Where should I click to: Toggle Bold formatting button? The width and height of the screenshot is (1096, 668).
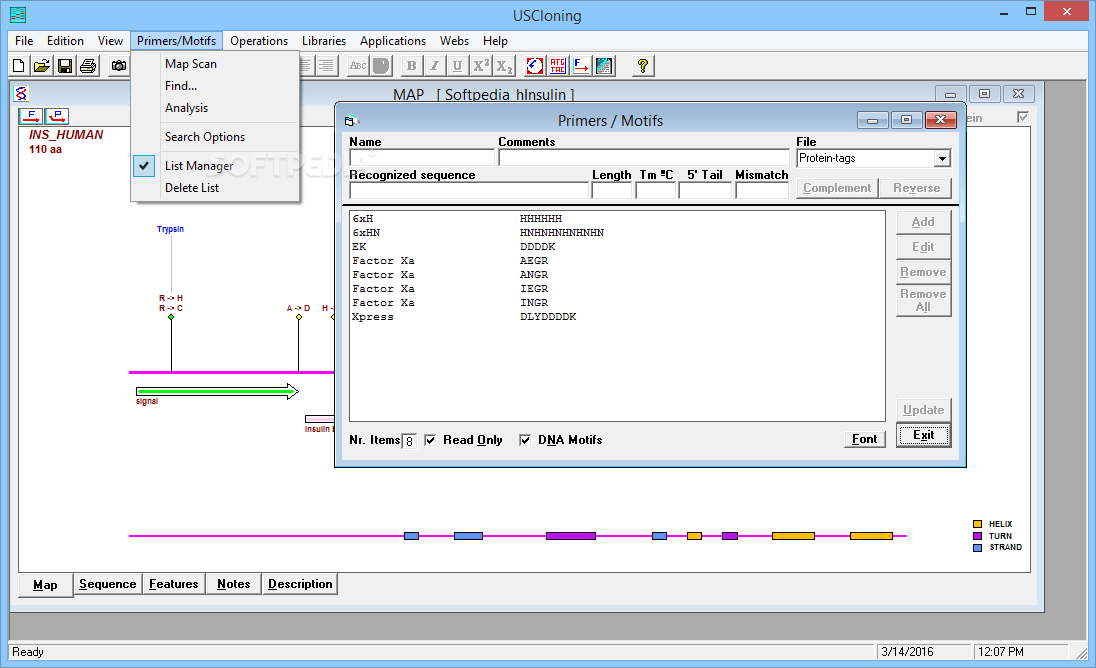[x=412, y=66]
